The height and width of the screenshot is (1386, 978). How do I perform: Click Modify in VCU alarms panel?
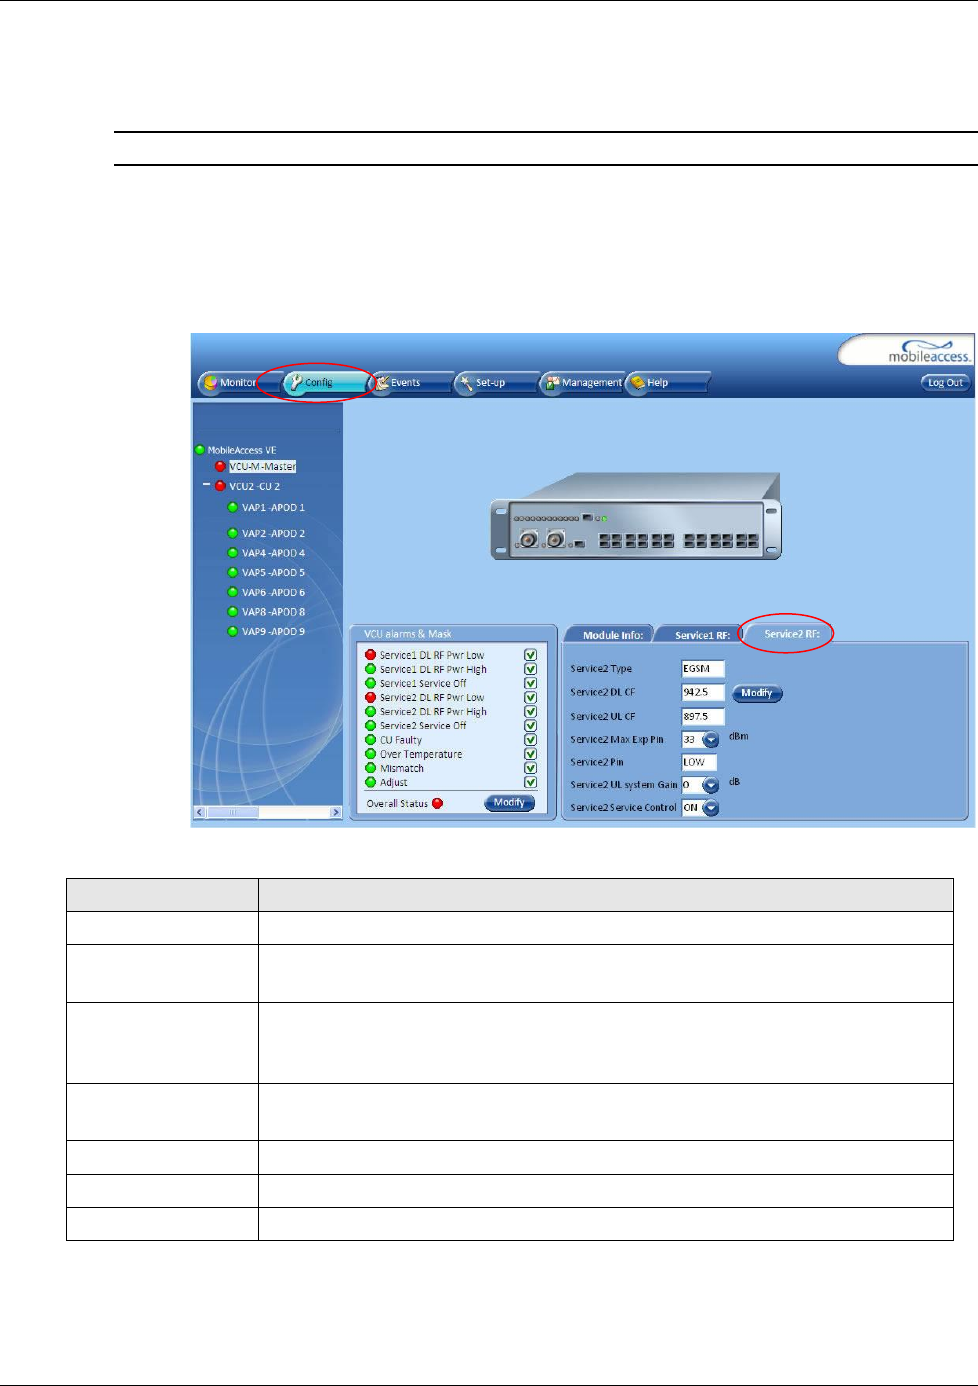pyautogui.click(x=510, y=803)
